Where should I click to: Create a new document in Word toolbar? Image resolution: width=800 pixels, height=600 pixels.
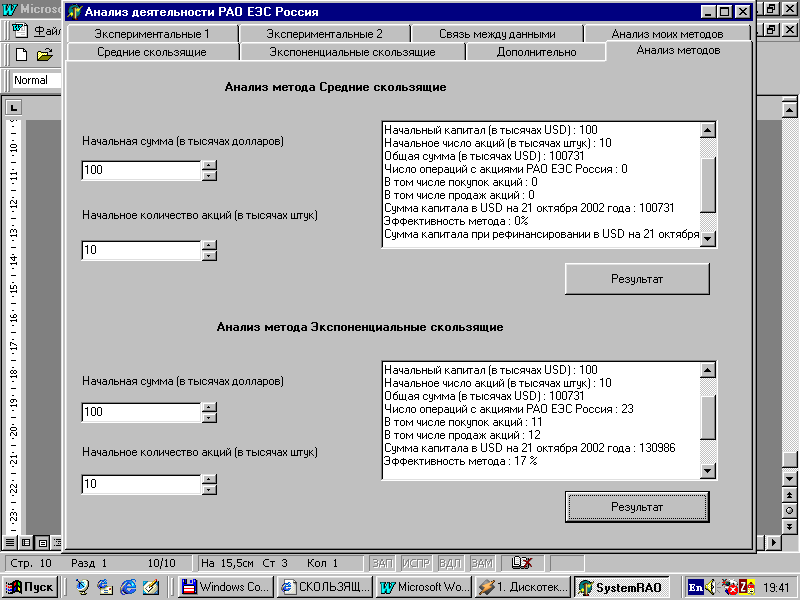click(x=21, y=55)
